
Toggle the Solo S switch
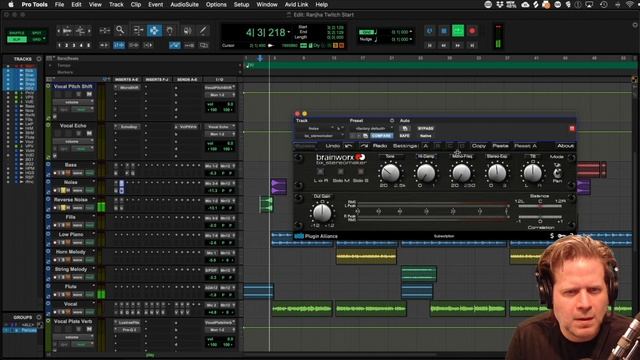click(360, 172)
